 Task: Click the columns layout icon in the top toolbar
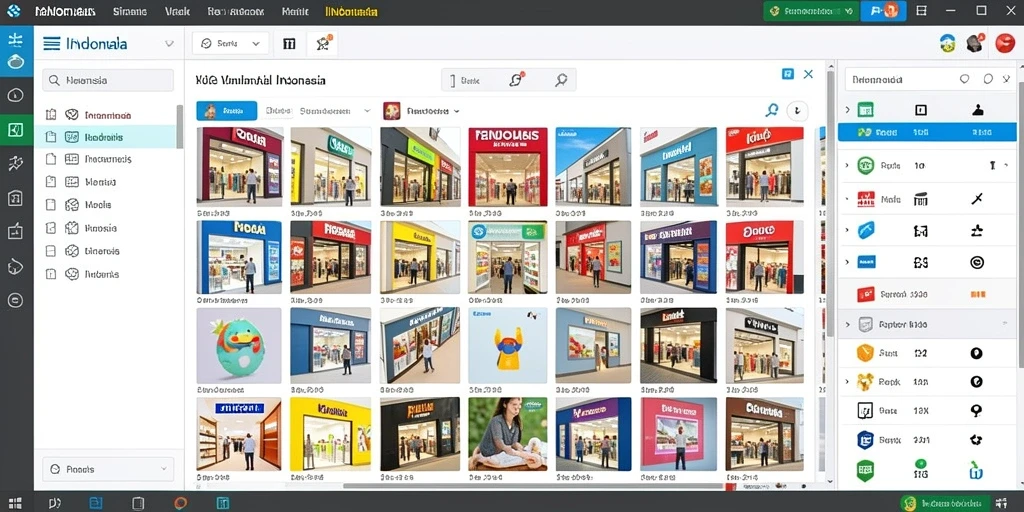[289, 44]
